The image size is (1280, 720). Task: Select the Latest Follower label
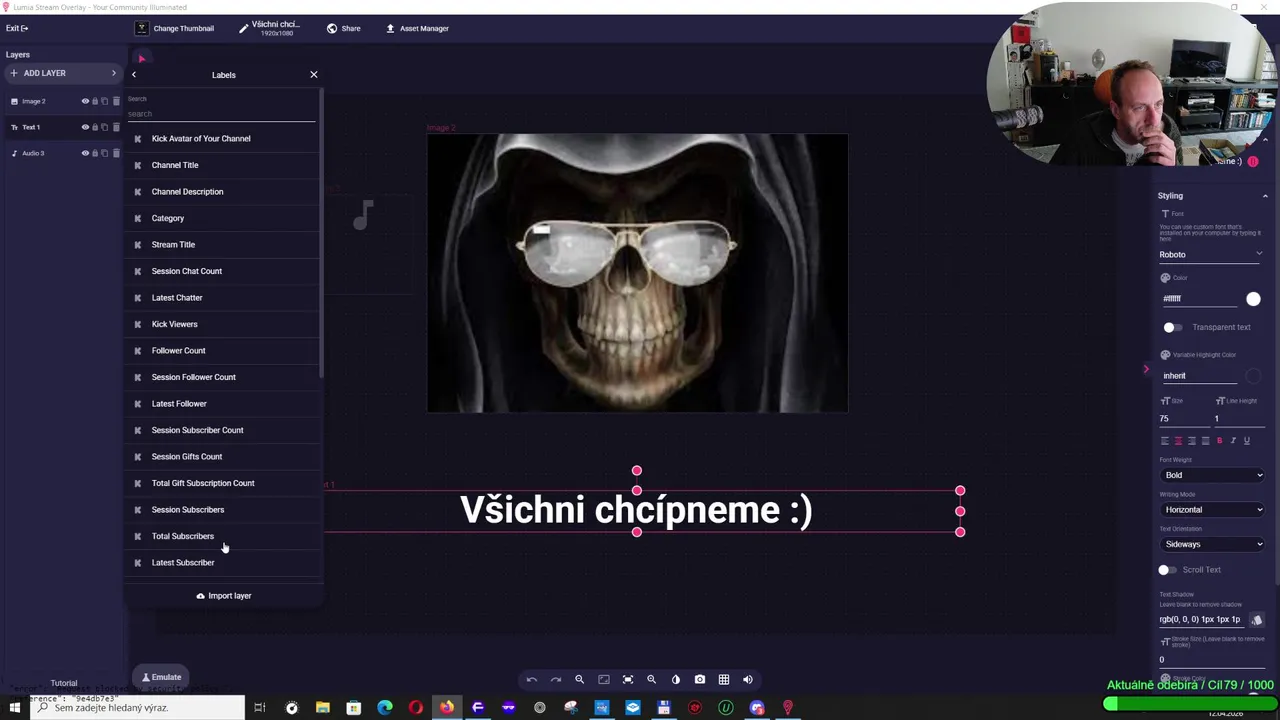pyautogui.click(x=222, y=404)
